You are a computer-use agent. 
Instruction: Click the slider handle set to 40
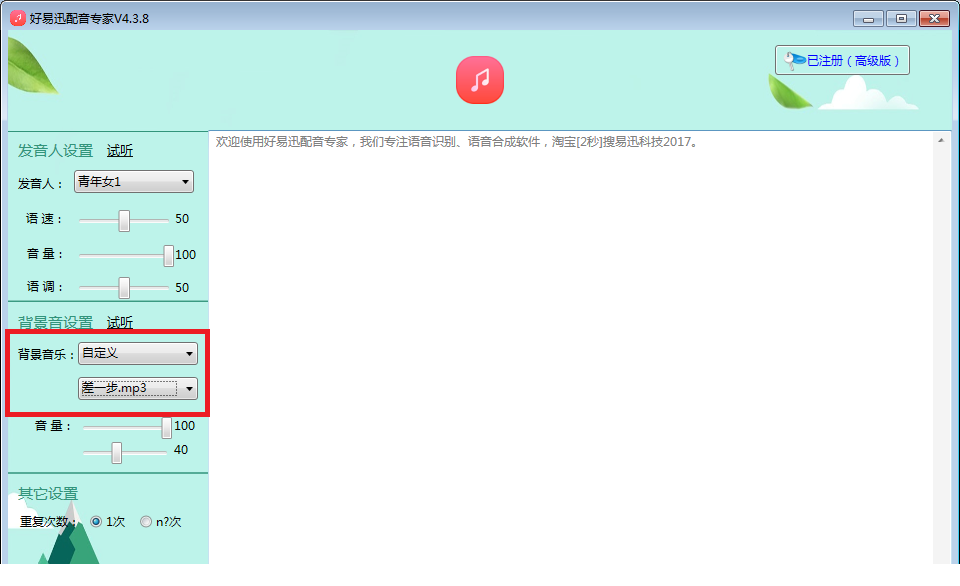point(116,453)
